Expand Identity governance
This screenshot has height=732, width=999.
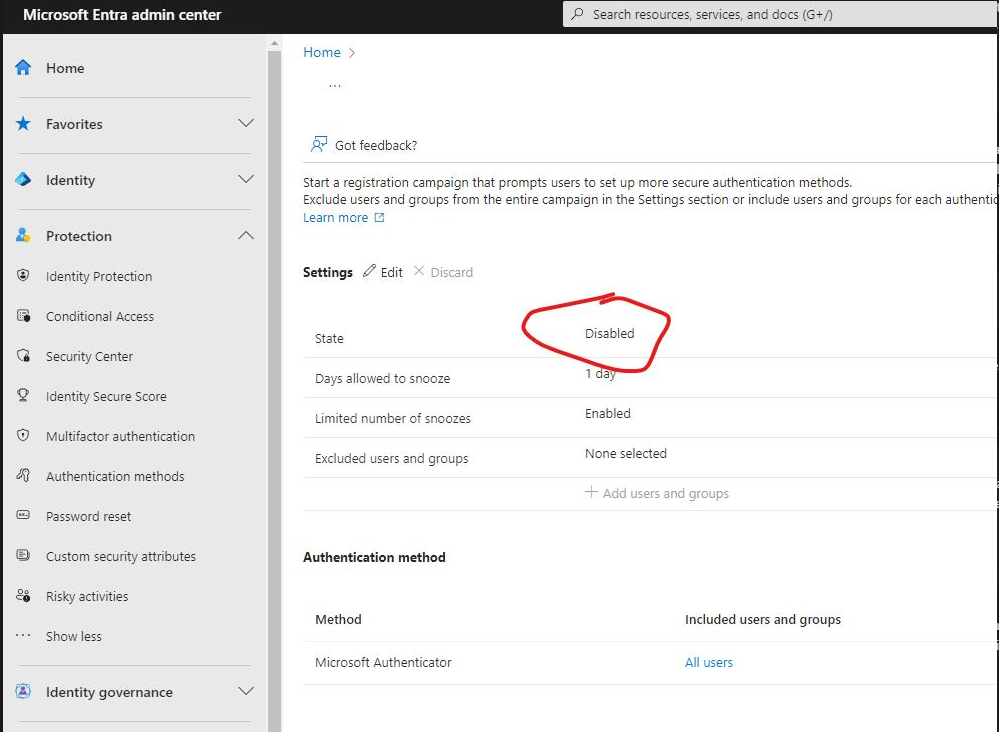coord(245,691)
